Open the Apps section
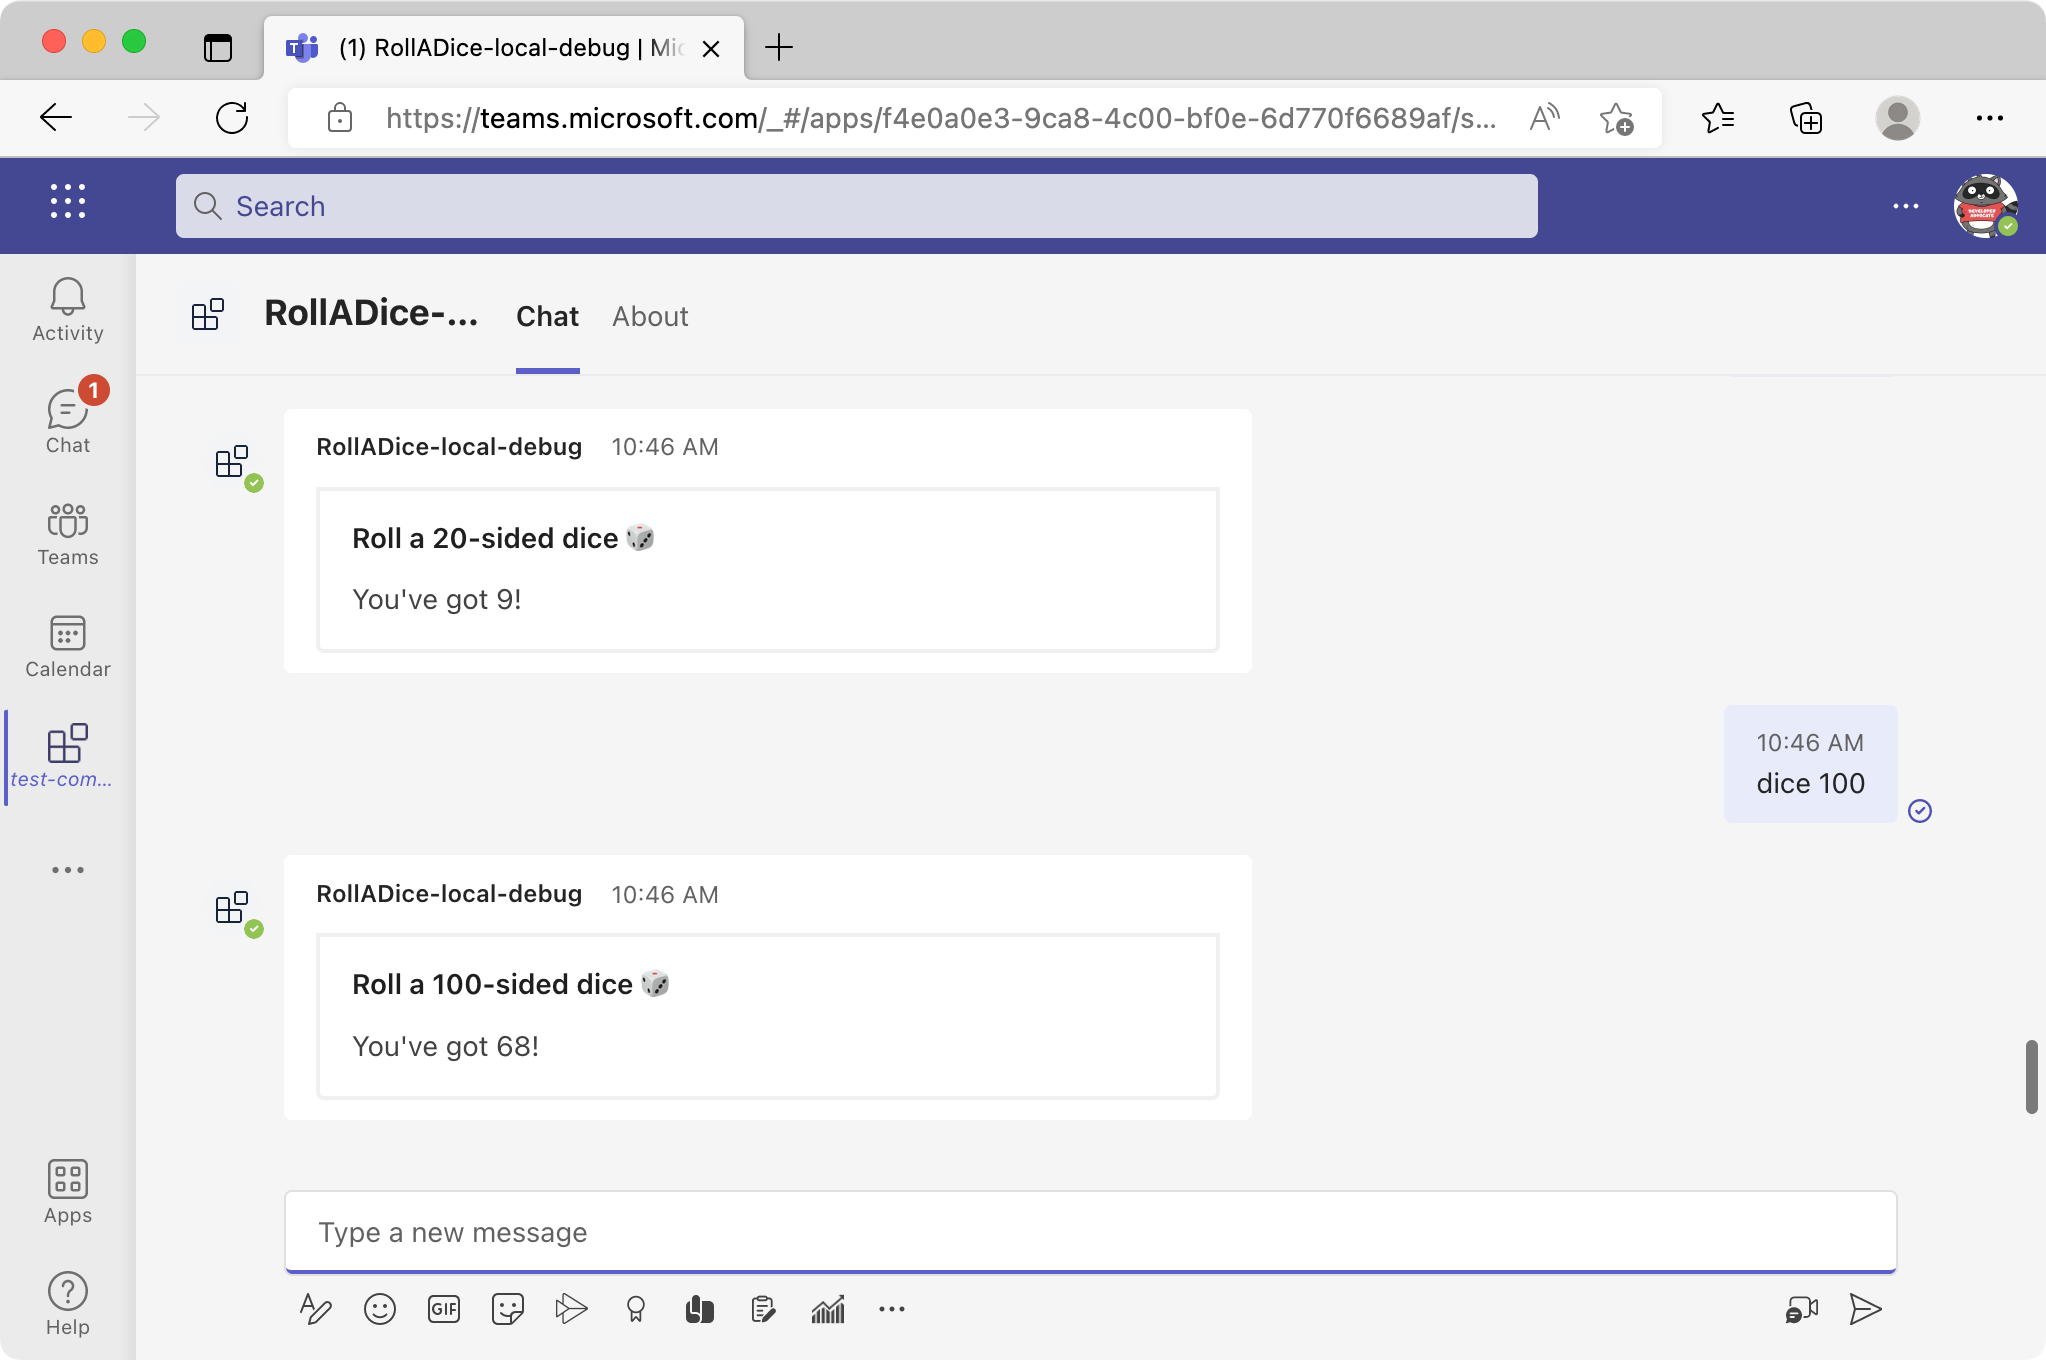The image size is (2046, 1360). pyautogui.click(x=66, y=1190)
